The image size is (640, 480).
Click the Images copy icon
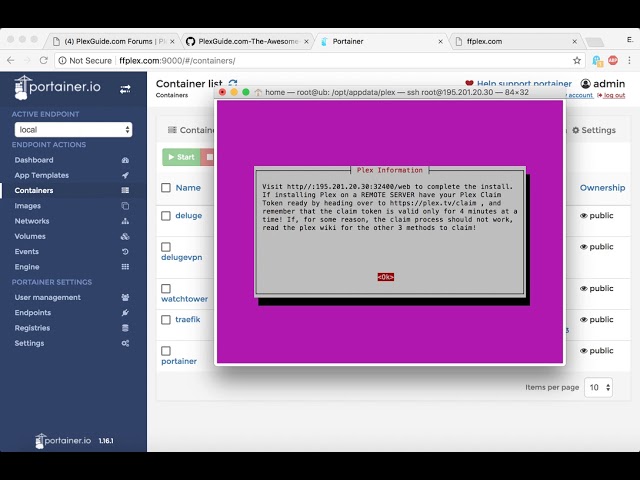125,206
